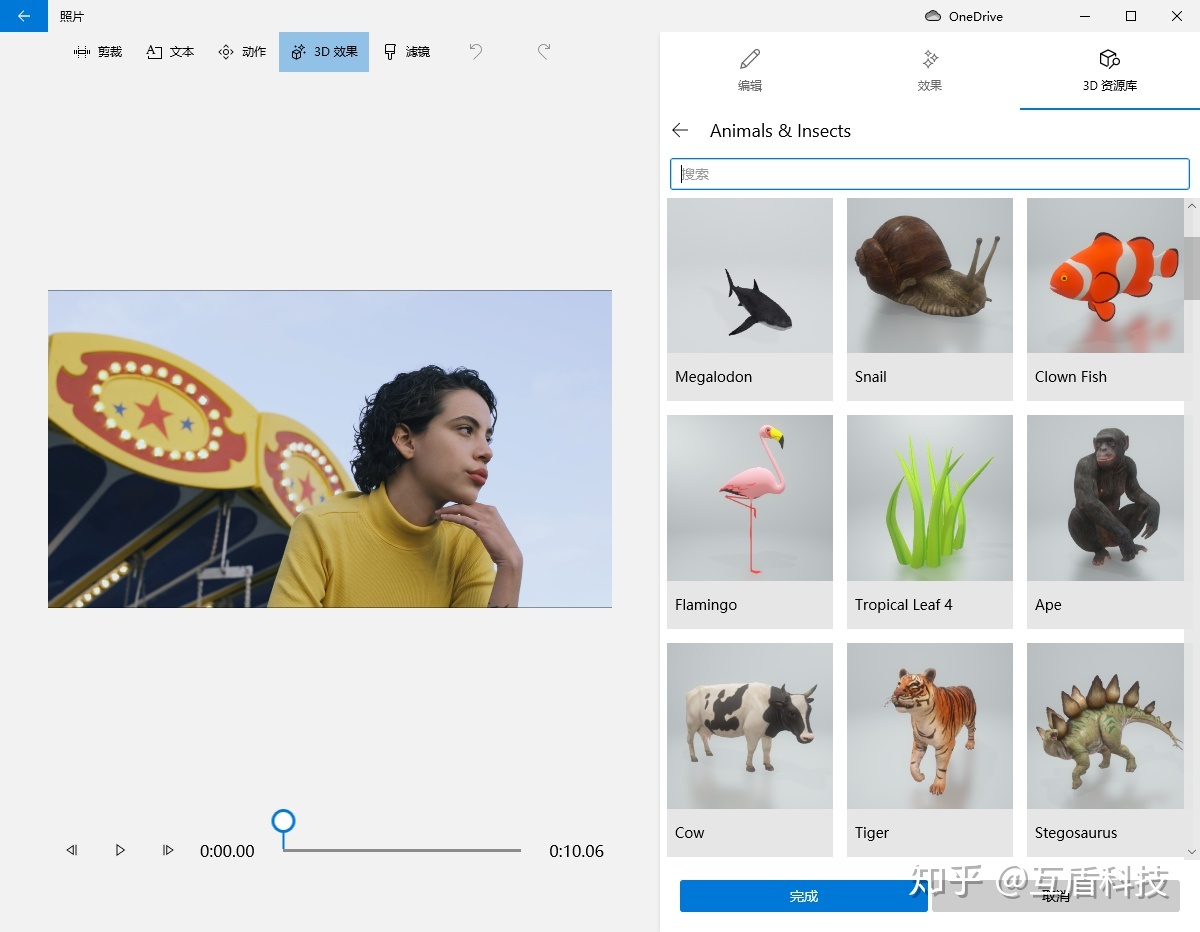Click the redo arrow icon
This screenshot has width=1200, height=932.
(544, 51)
